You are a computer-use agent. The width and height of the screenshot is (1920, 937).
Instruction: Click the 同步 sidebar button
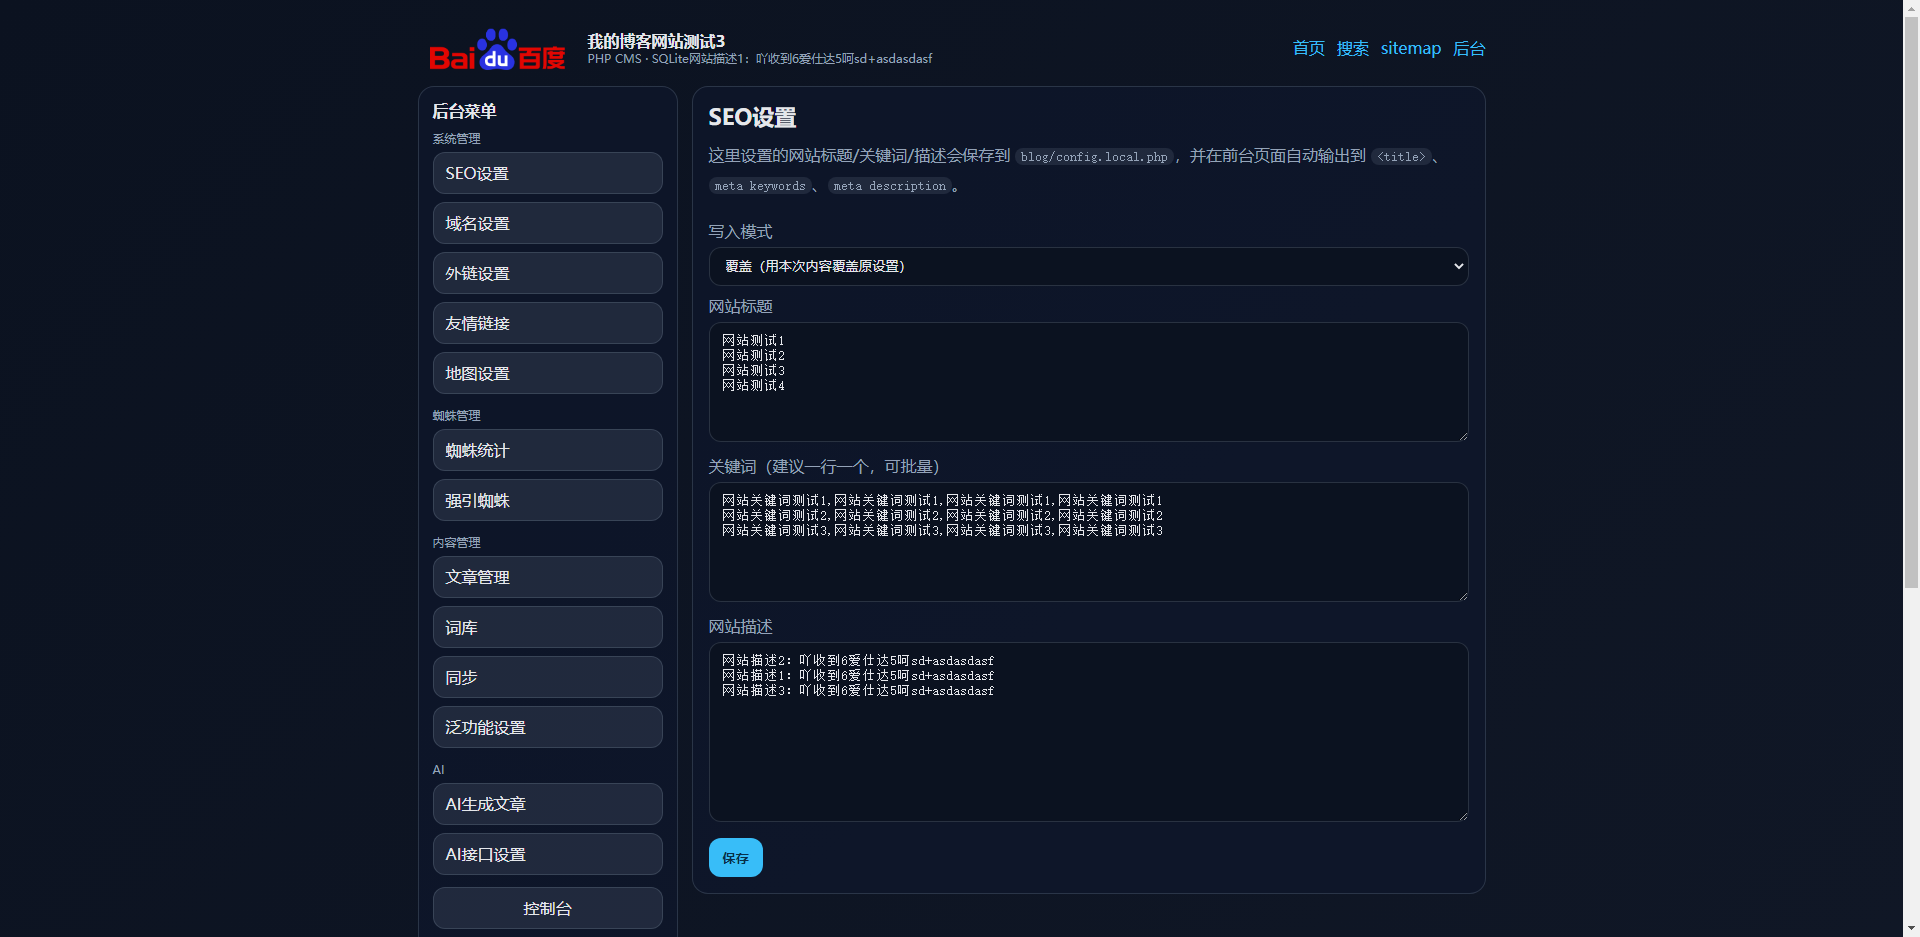[547, 677]
